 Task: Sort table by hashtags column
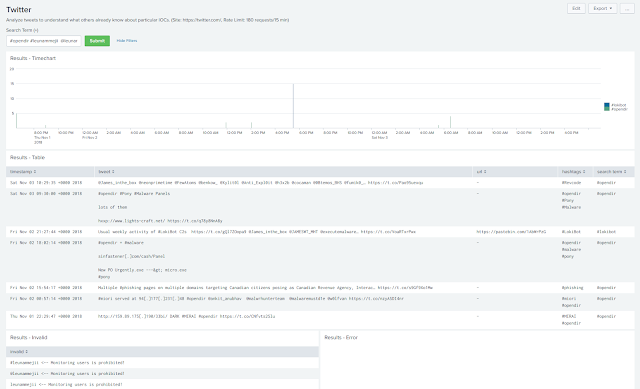coord(573,172)
